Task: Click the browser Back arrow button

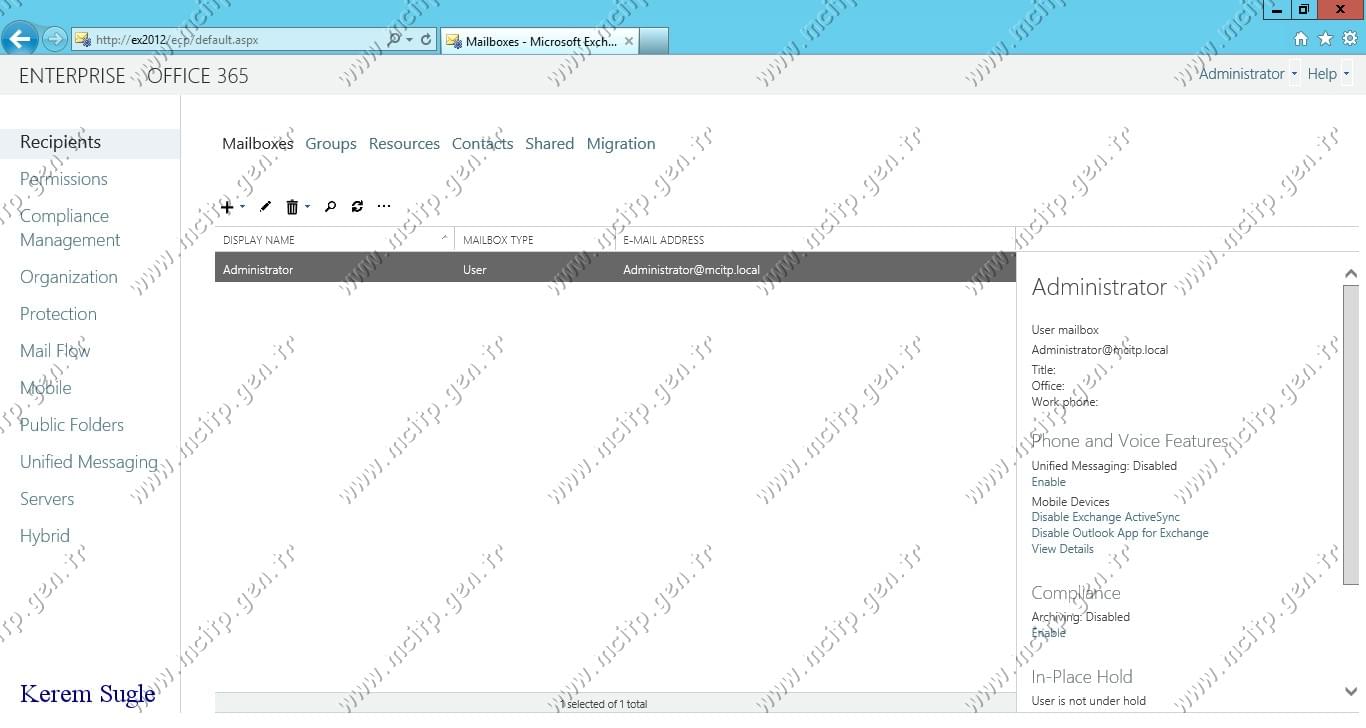Action: coord(19,39)
